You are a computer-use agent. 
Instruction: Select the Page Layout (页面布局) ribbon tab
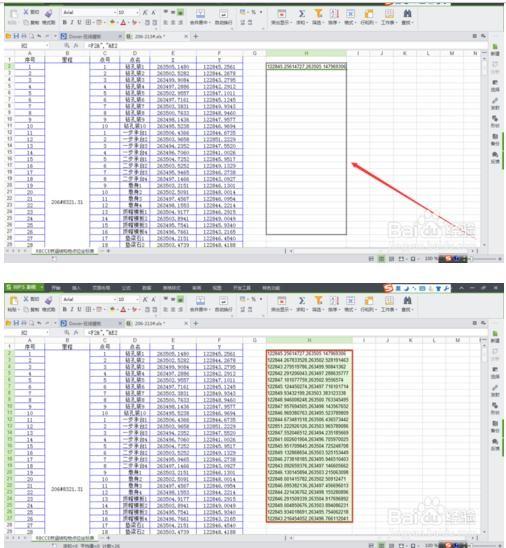click(101, 288)
